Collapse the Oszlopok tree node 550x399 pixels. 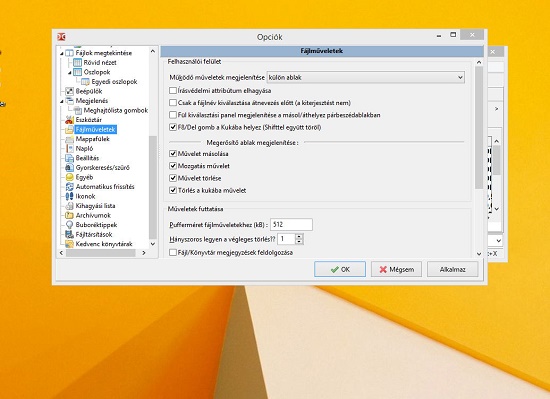pyautogui.click(x=70, y=73)
